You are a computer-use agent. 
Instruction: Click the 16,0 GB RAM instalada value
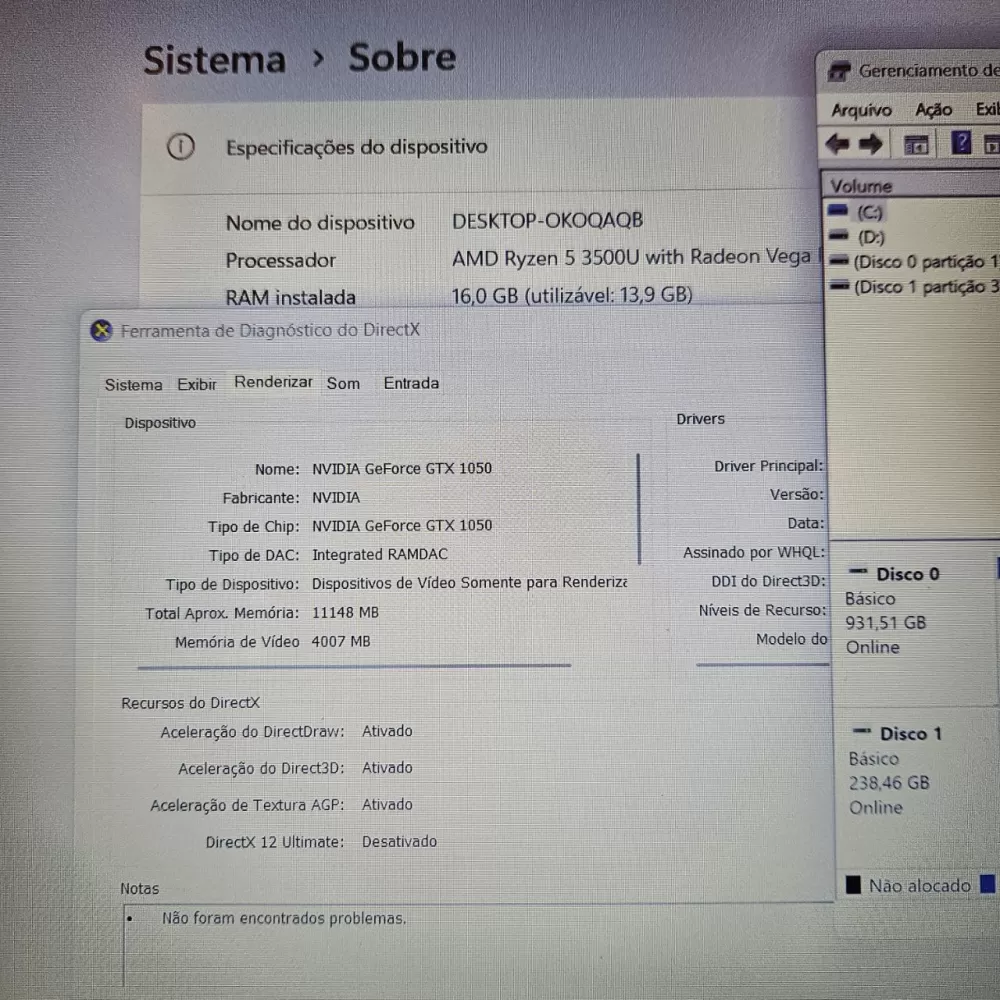[x=572, y=295]
